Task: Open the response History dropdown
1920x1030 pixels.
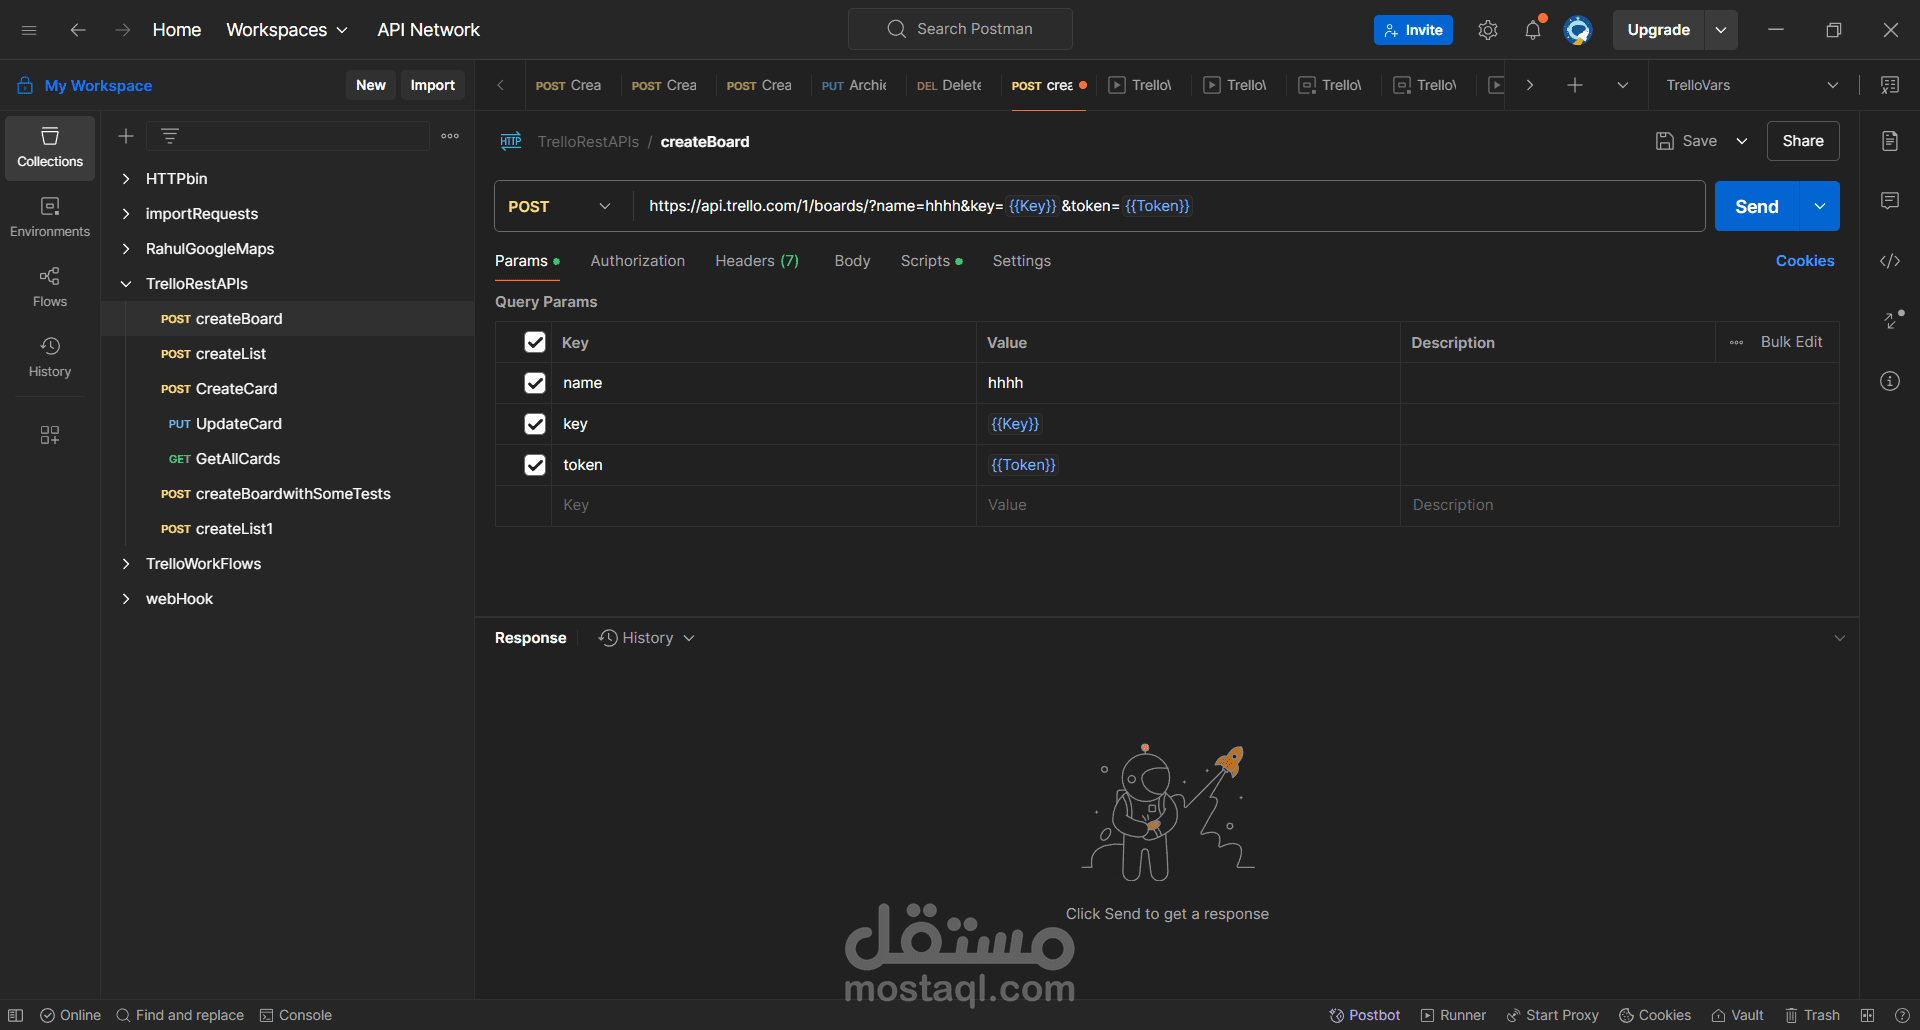Action: tap(647, 638)
